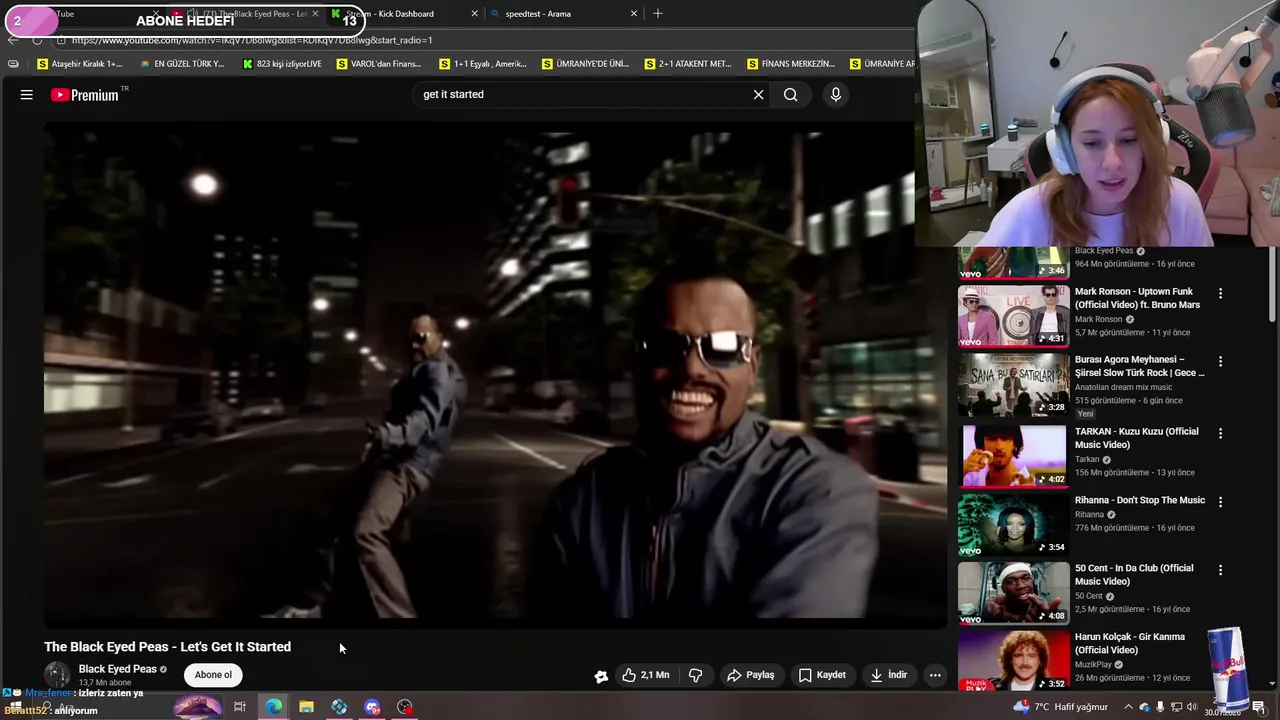The width and height of the screenshot is (1280, 720).
Task: Show hidden system tray icons chevron
Action: pyautogui.click(x=1129, y=707)
